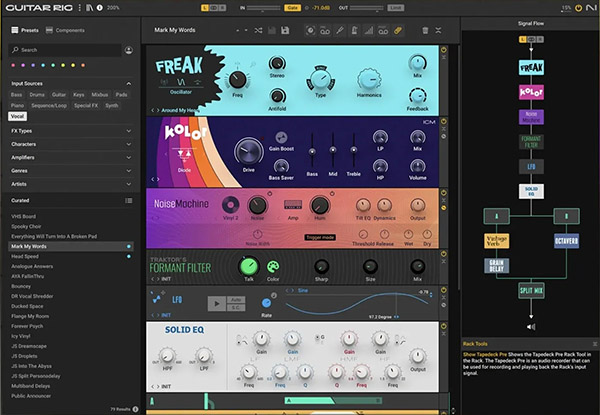
Task: Toggle power of the Freak module
Action: click(x=446, y=49)
